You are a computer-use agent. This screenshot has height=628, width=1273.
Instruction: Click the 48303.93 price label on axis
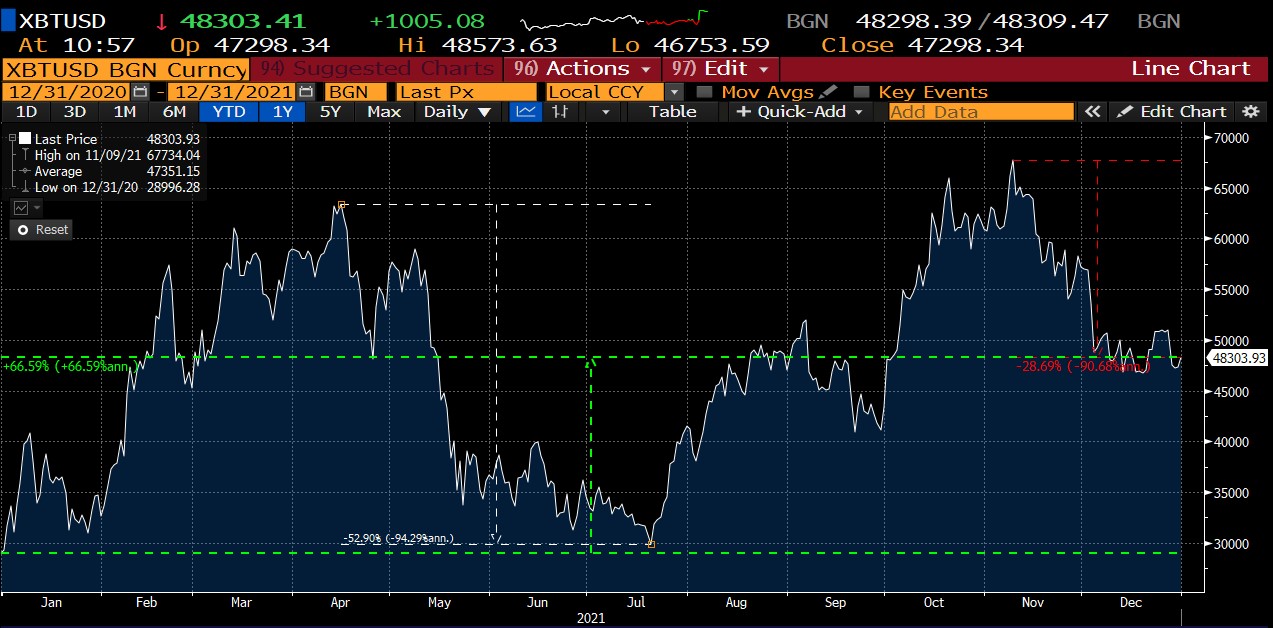tap(1239, 357)
